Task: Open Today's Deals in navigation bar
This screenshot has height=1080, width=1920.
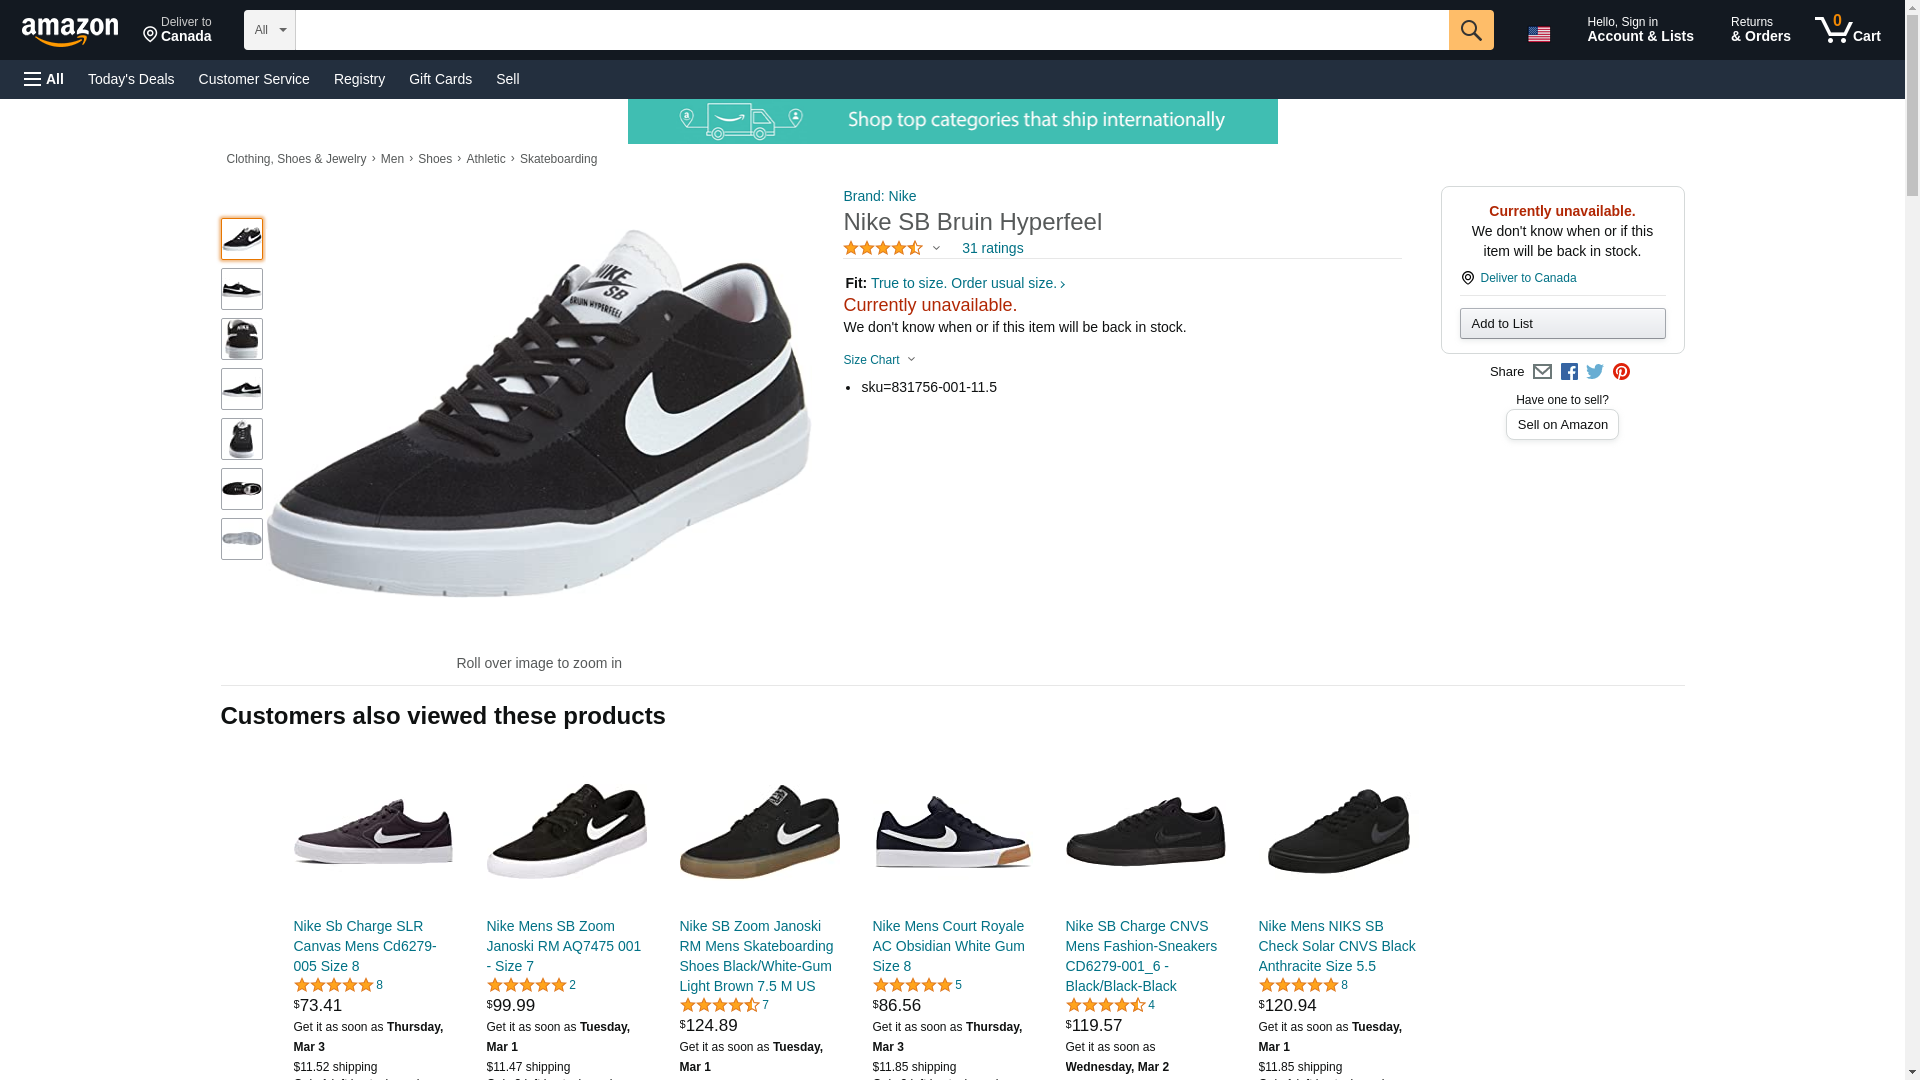Action: tap(131, 79)
